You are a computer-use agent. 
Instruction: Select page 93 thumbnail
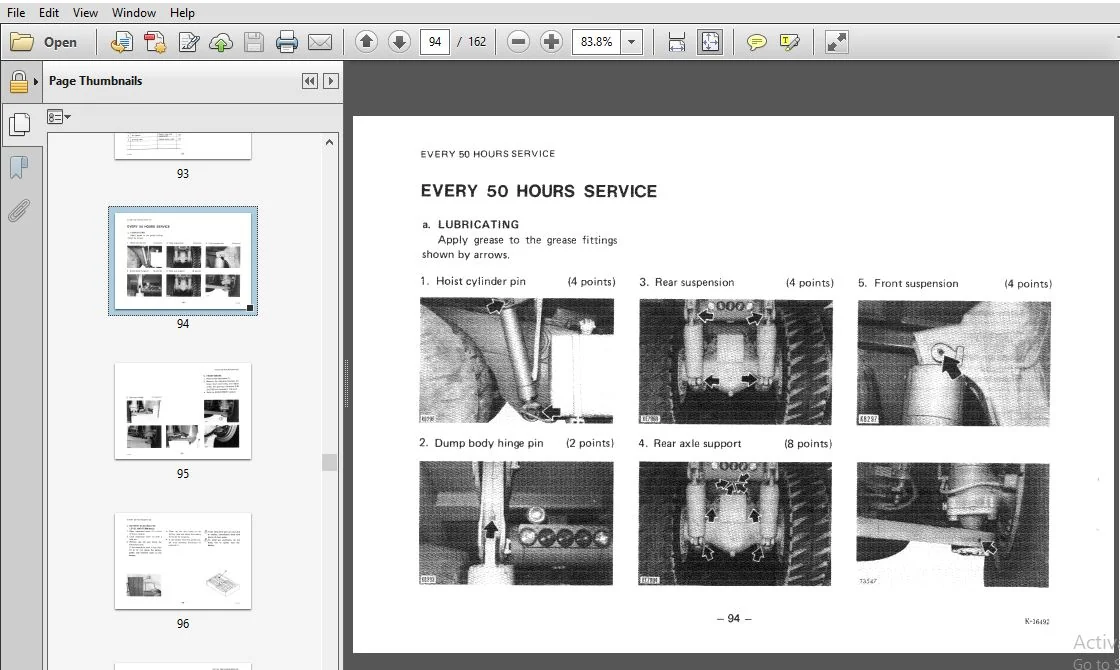(183, 146)
